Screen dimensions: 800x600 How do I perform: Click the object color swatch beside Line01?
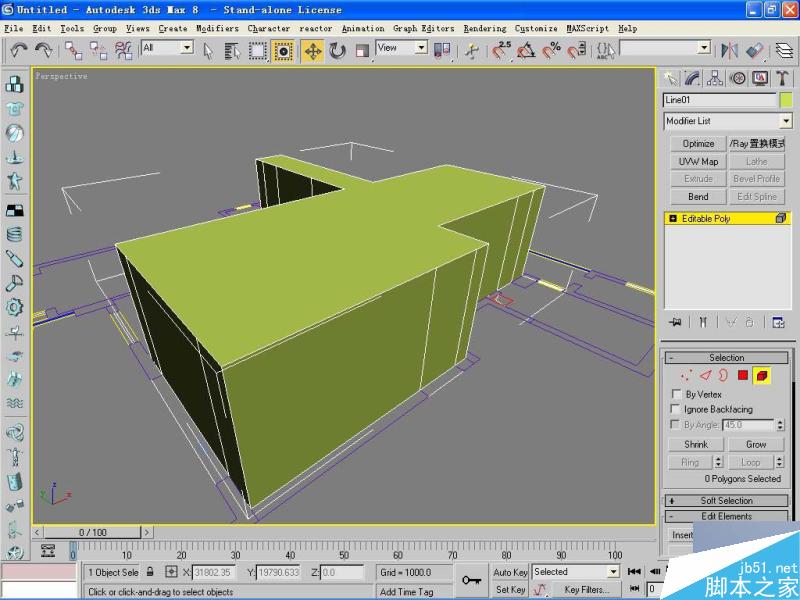pos(789,100)
